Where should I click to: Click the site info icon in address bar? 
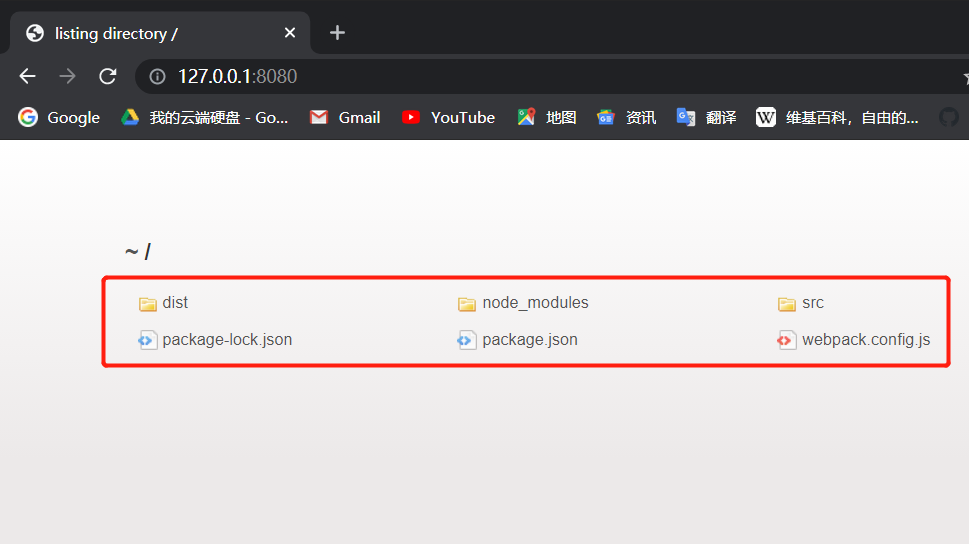point(158,76)
